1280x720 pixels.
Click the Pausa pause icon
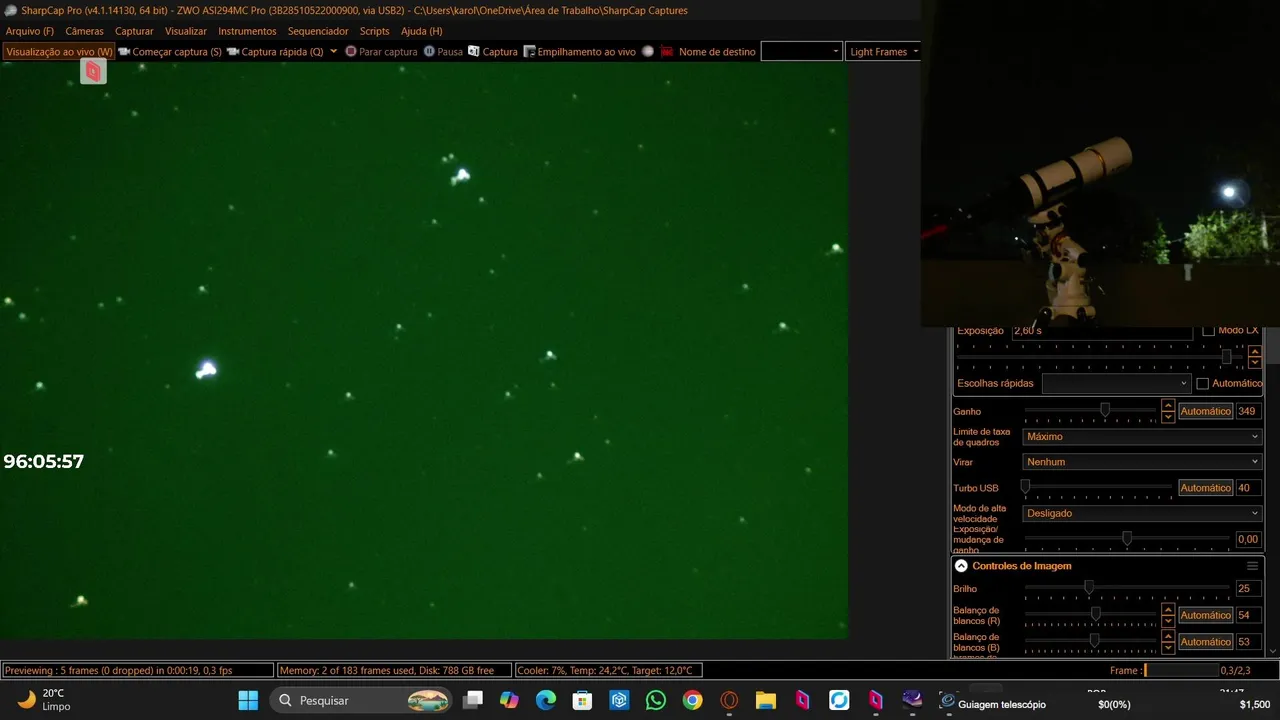[429, 52]
